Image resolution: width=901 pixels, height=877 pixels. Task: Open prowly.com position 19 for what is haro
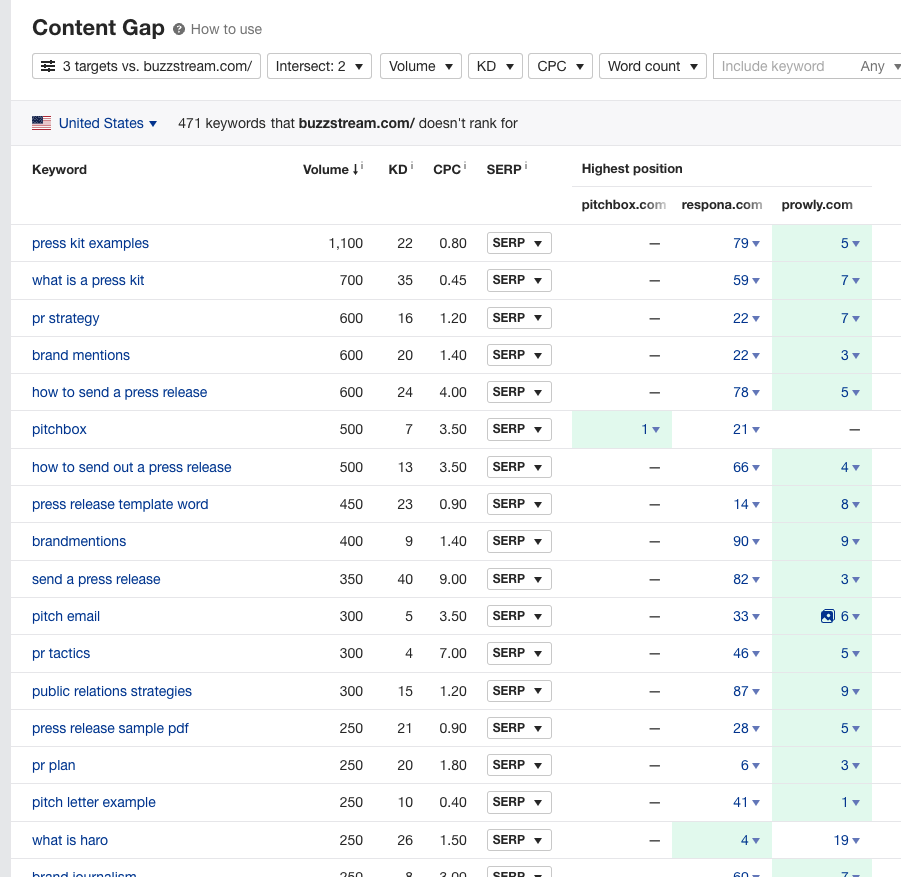point(847,840)
